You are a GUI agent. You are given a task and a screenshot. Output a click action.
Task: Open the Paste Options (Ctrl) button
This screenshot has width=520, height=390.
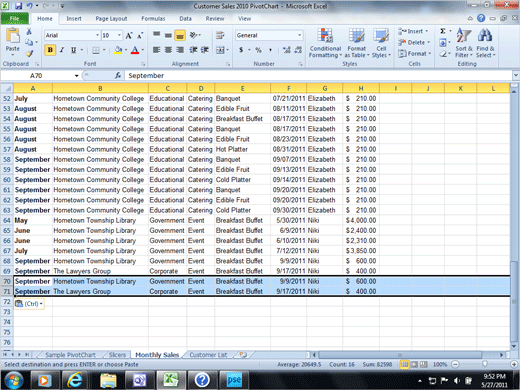click(29, 304)
